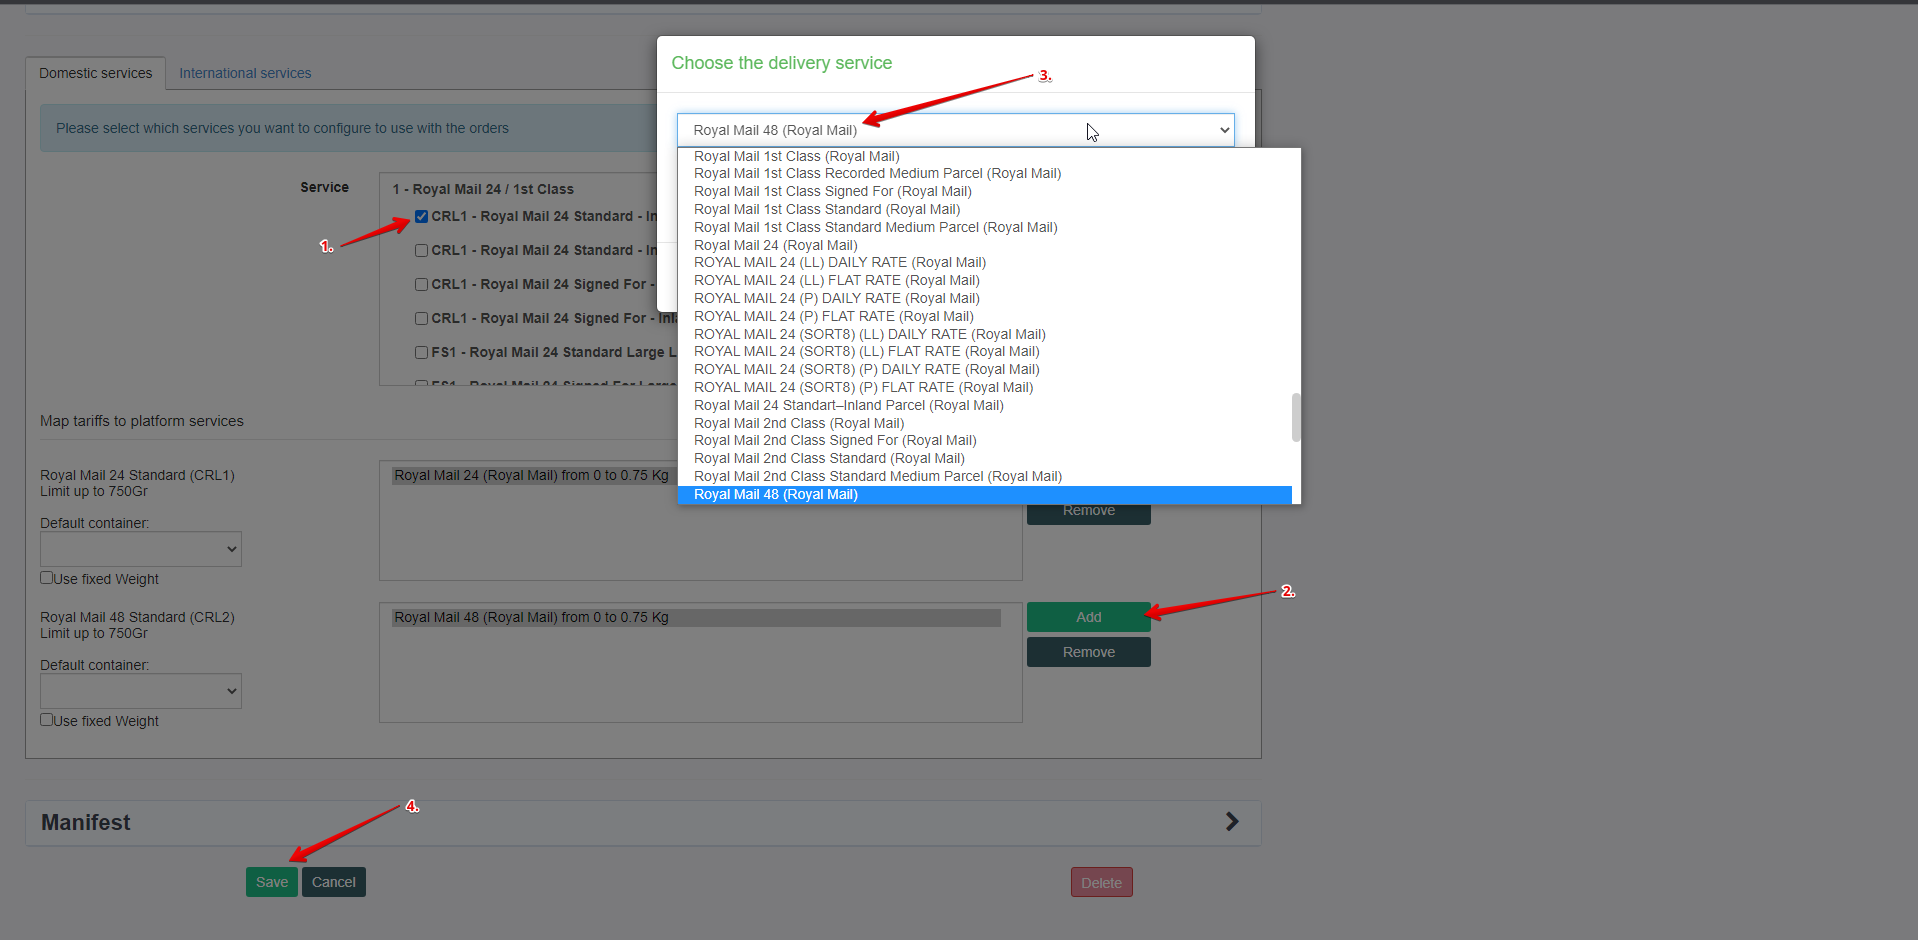Save the carrier configuration
Screen dimensions: 1918x940
click(272, 882)
